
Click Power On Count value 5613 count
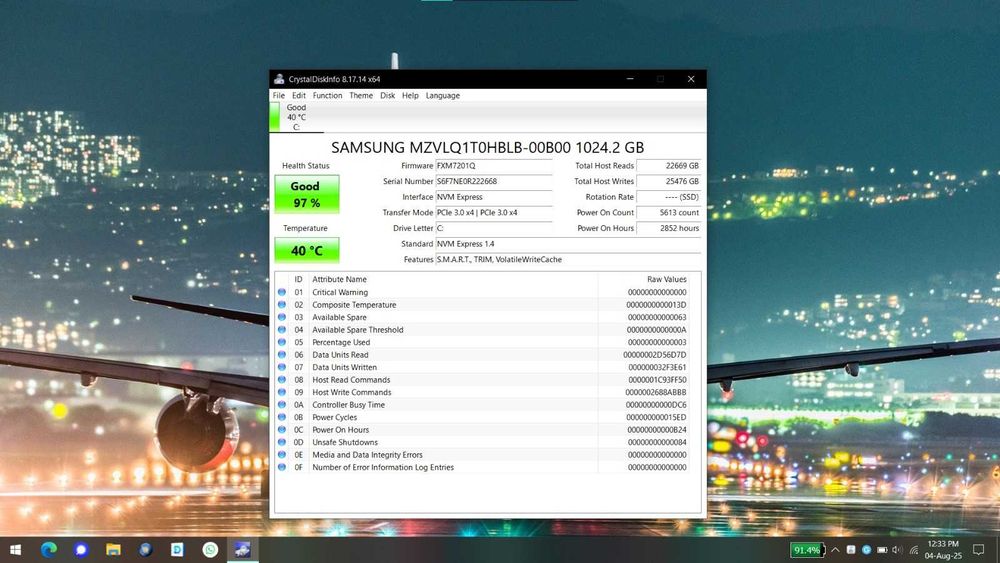(x=668, y=212)
